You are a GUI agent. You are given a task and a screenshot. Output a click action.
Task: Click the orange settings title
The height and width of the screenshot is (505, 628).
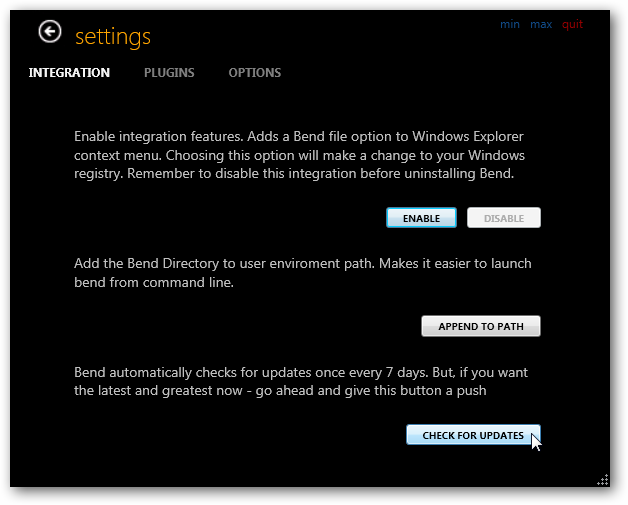[113, 37]
